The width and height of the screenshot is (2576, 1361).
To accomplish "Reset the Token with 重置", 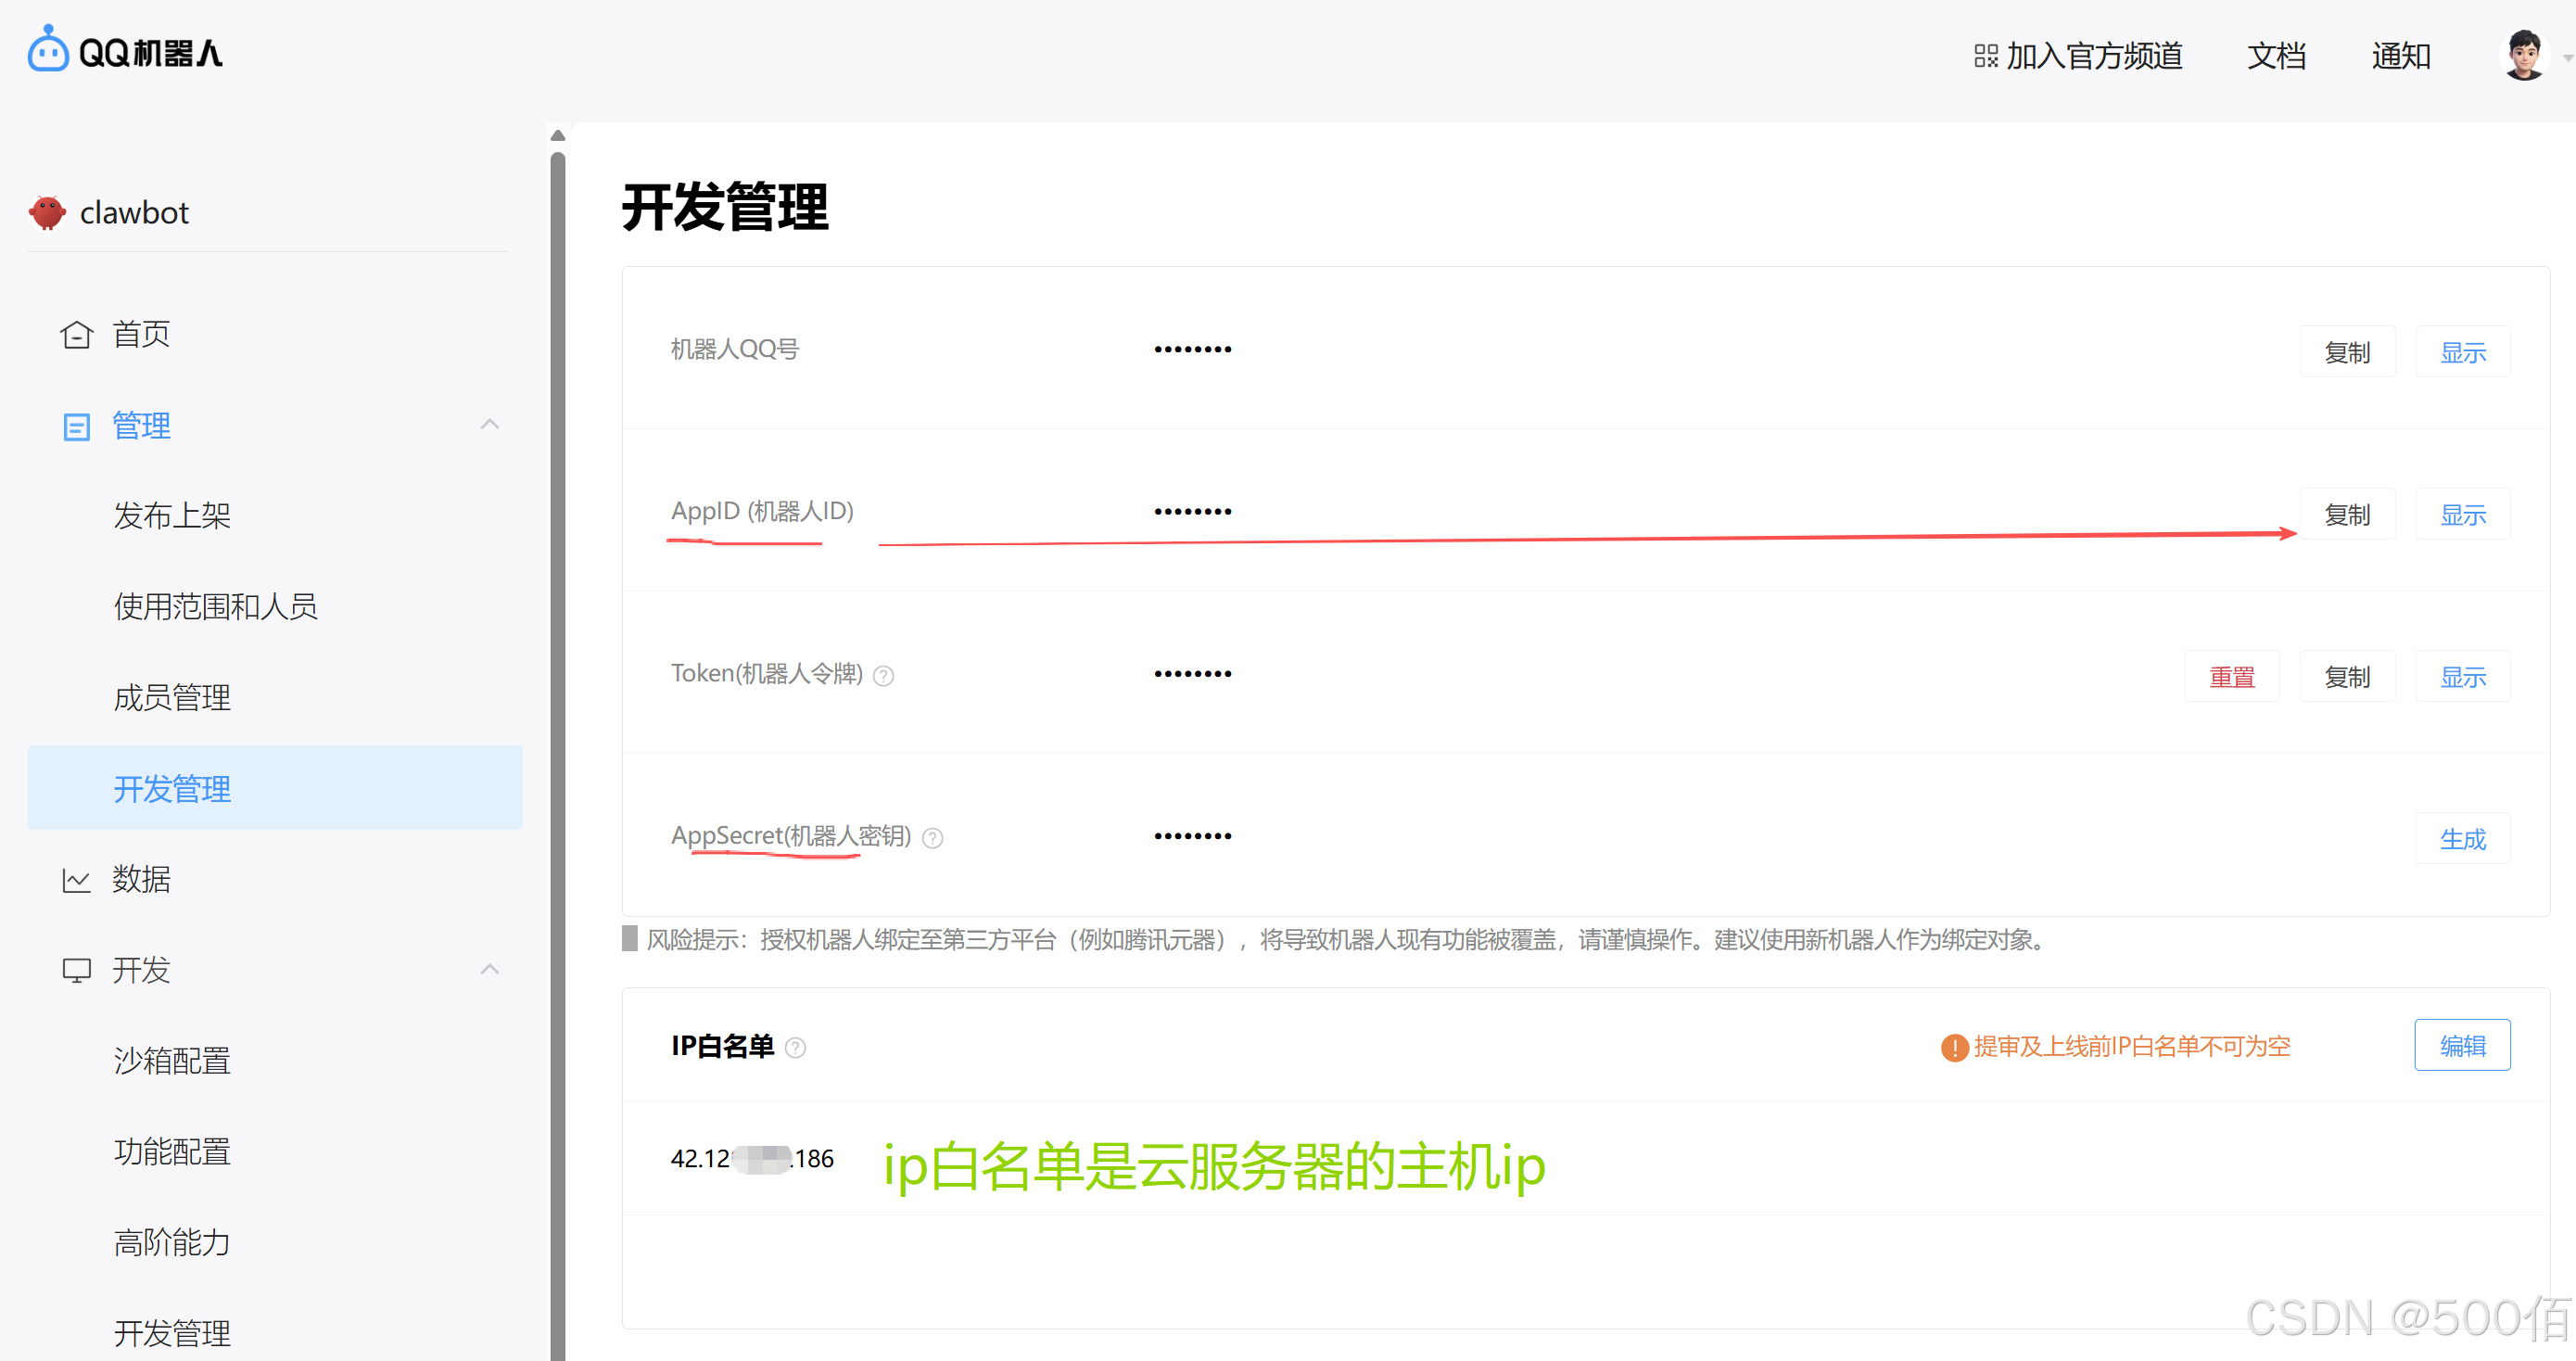I will (x=2233, y=676).
